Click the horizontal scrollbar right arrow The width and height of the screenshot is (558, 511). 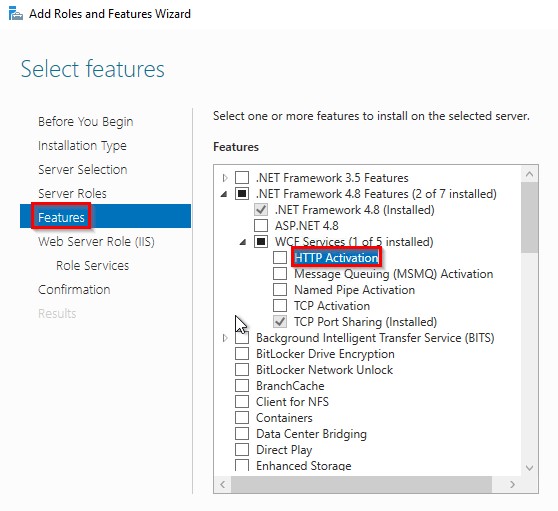pos(512,484)
